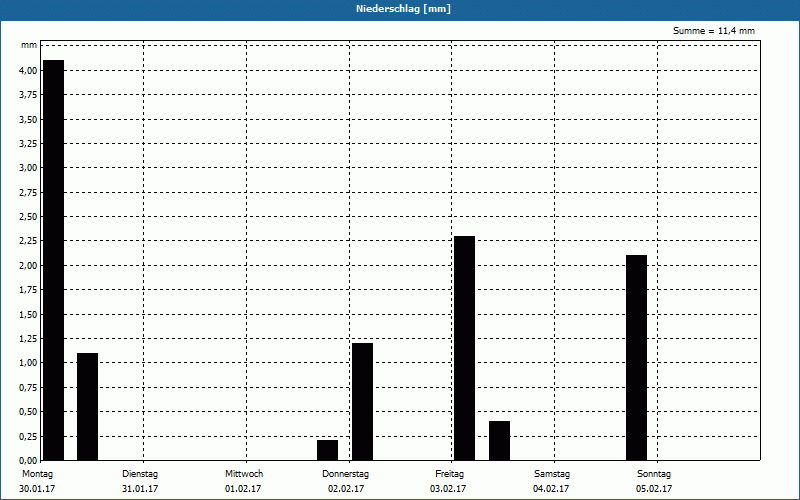Click the 0,50 y-axis value

(28, 412)
